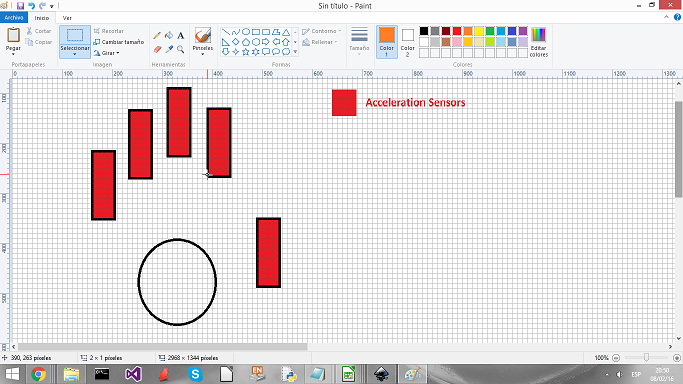Open Cambiar tamaño resize dialog

point(118,42)
